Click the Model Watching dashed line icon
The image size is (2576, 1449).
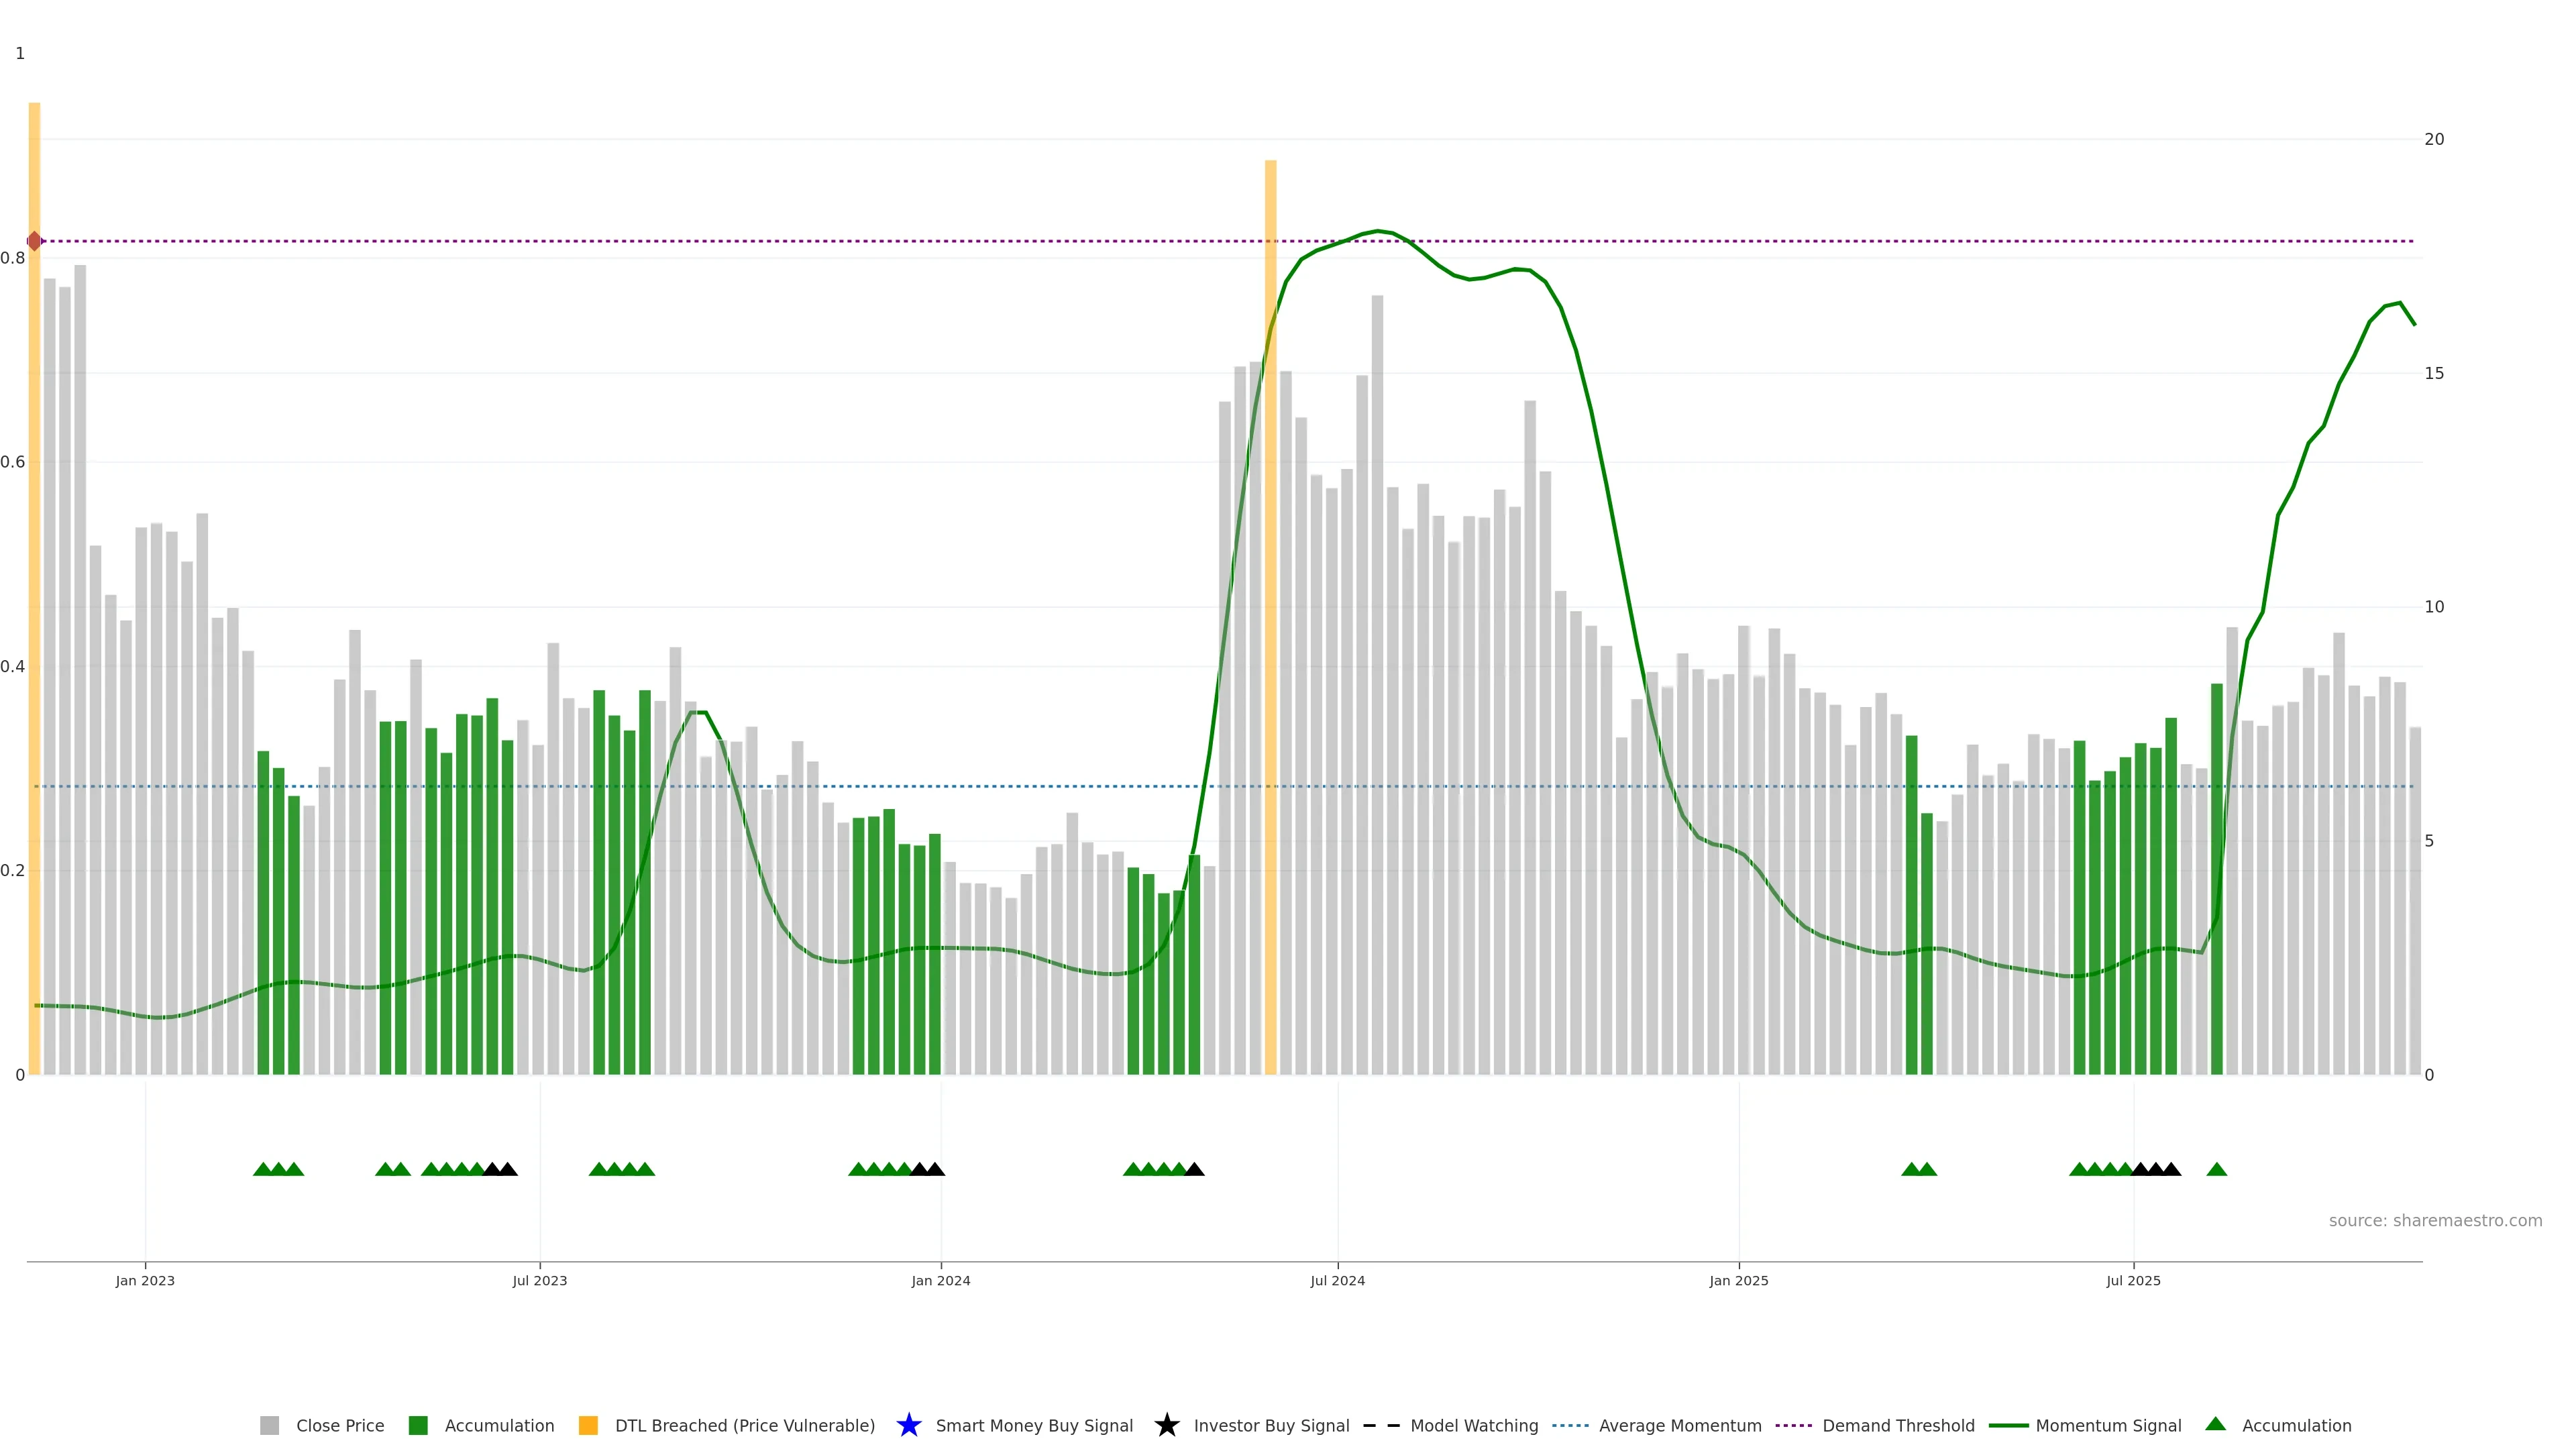1381,1425
